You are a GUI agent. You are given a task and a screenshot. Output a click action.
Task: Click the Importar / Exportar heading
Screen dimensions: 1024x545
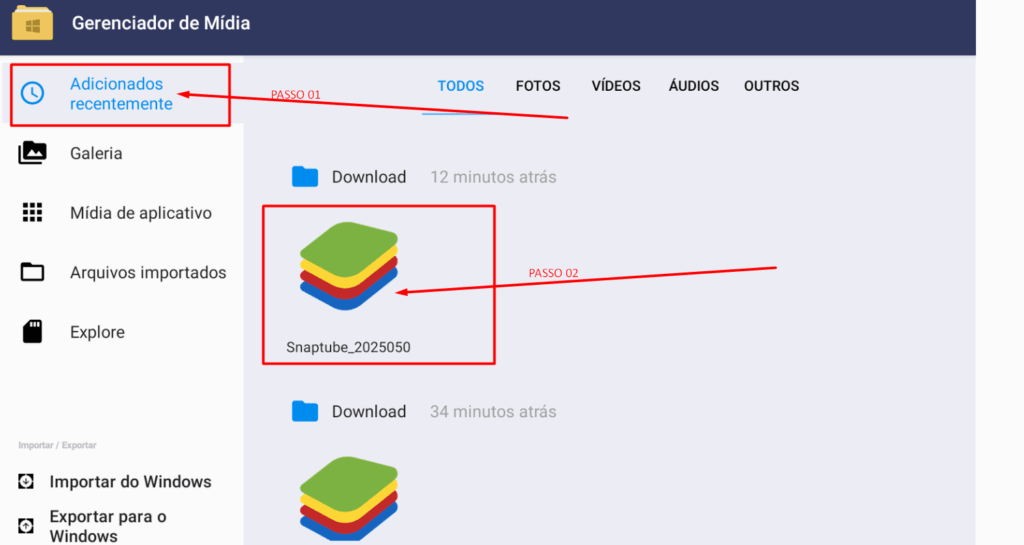click(x=57, y=445)
